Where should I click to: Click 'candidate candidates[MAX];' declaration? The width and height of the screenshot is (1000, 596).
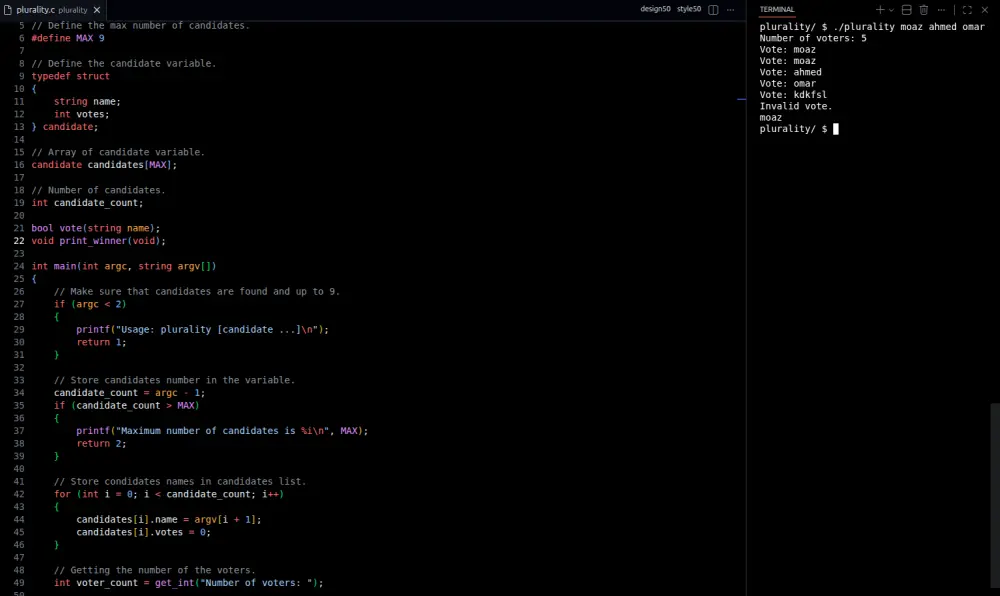[104, 164]
